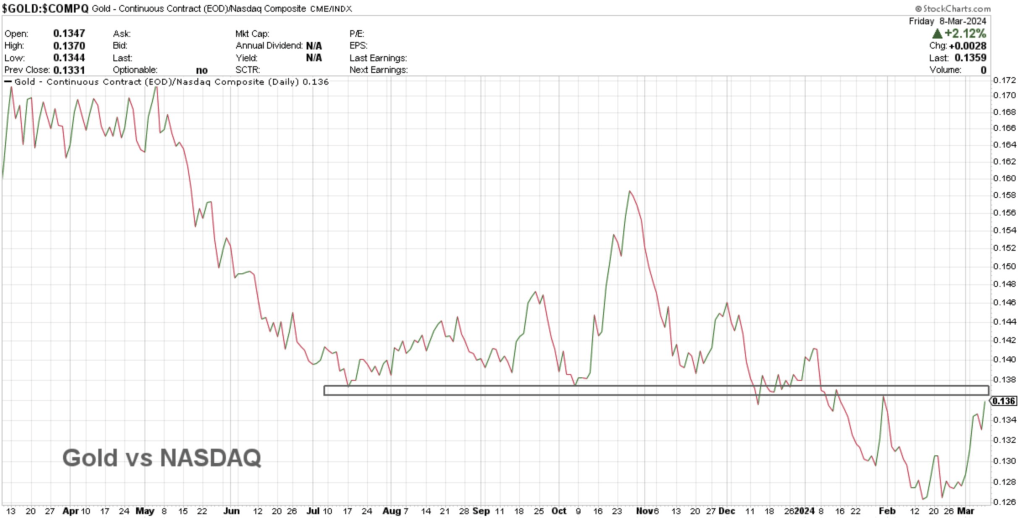The image size is (1024, 520).
Task: Click the May label on date axis
Action: [146, 509]
